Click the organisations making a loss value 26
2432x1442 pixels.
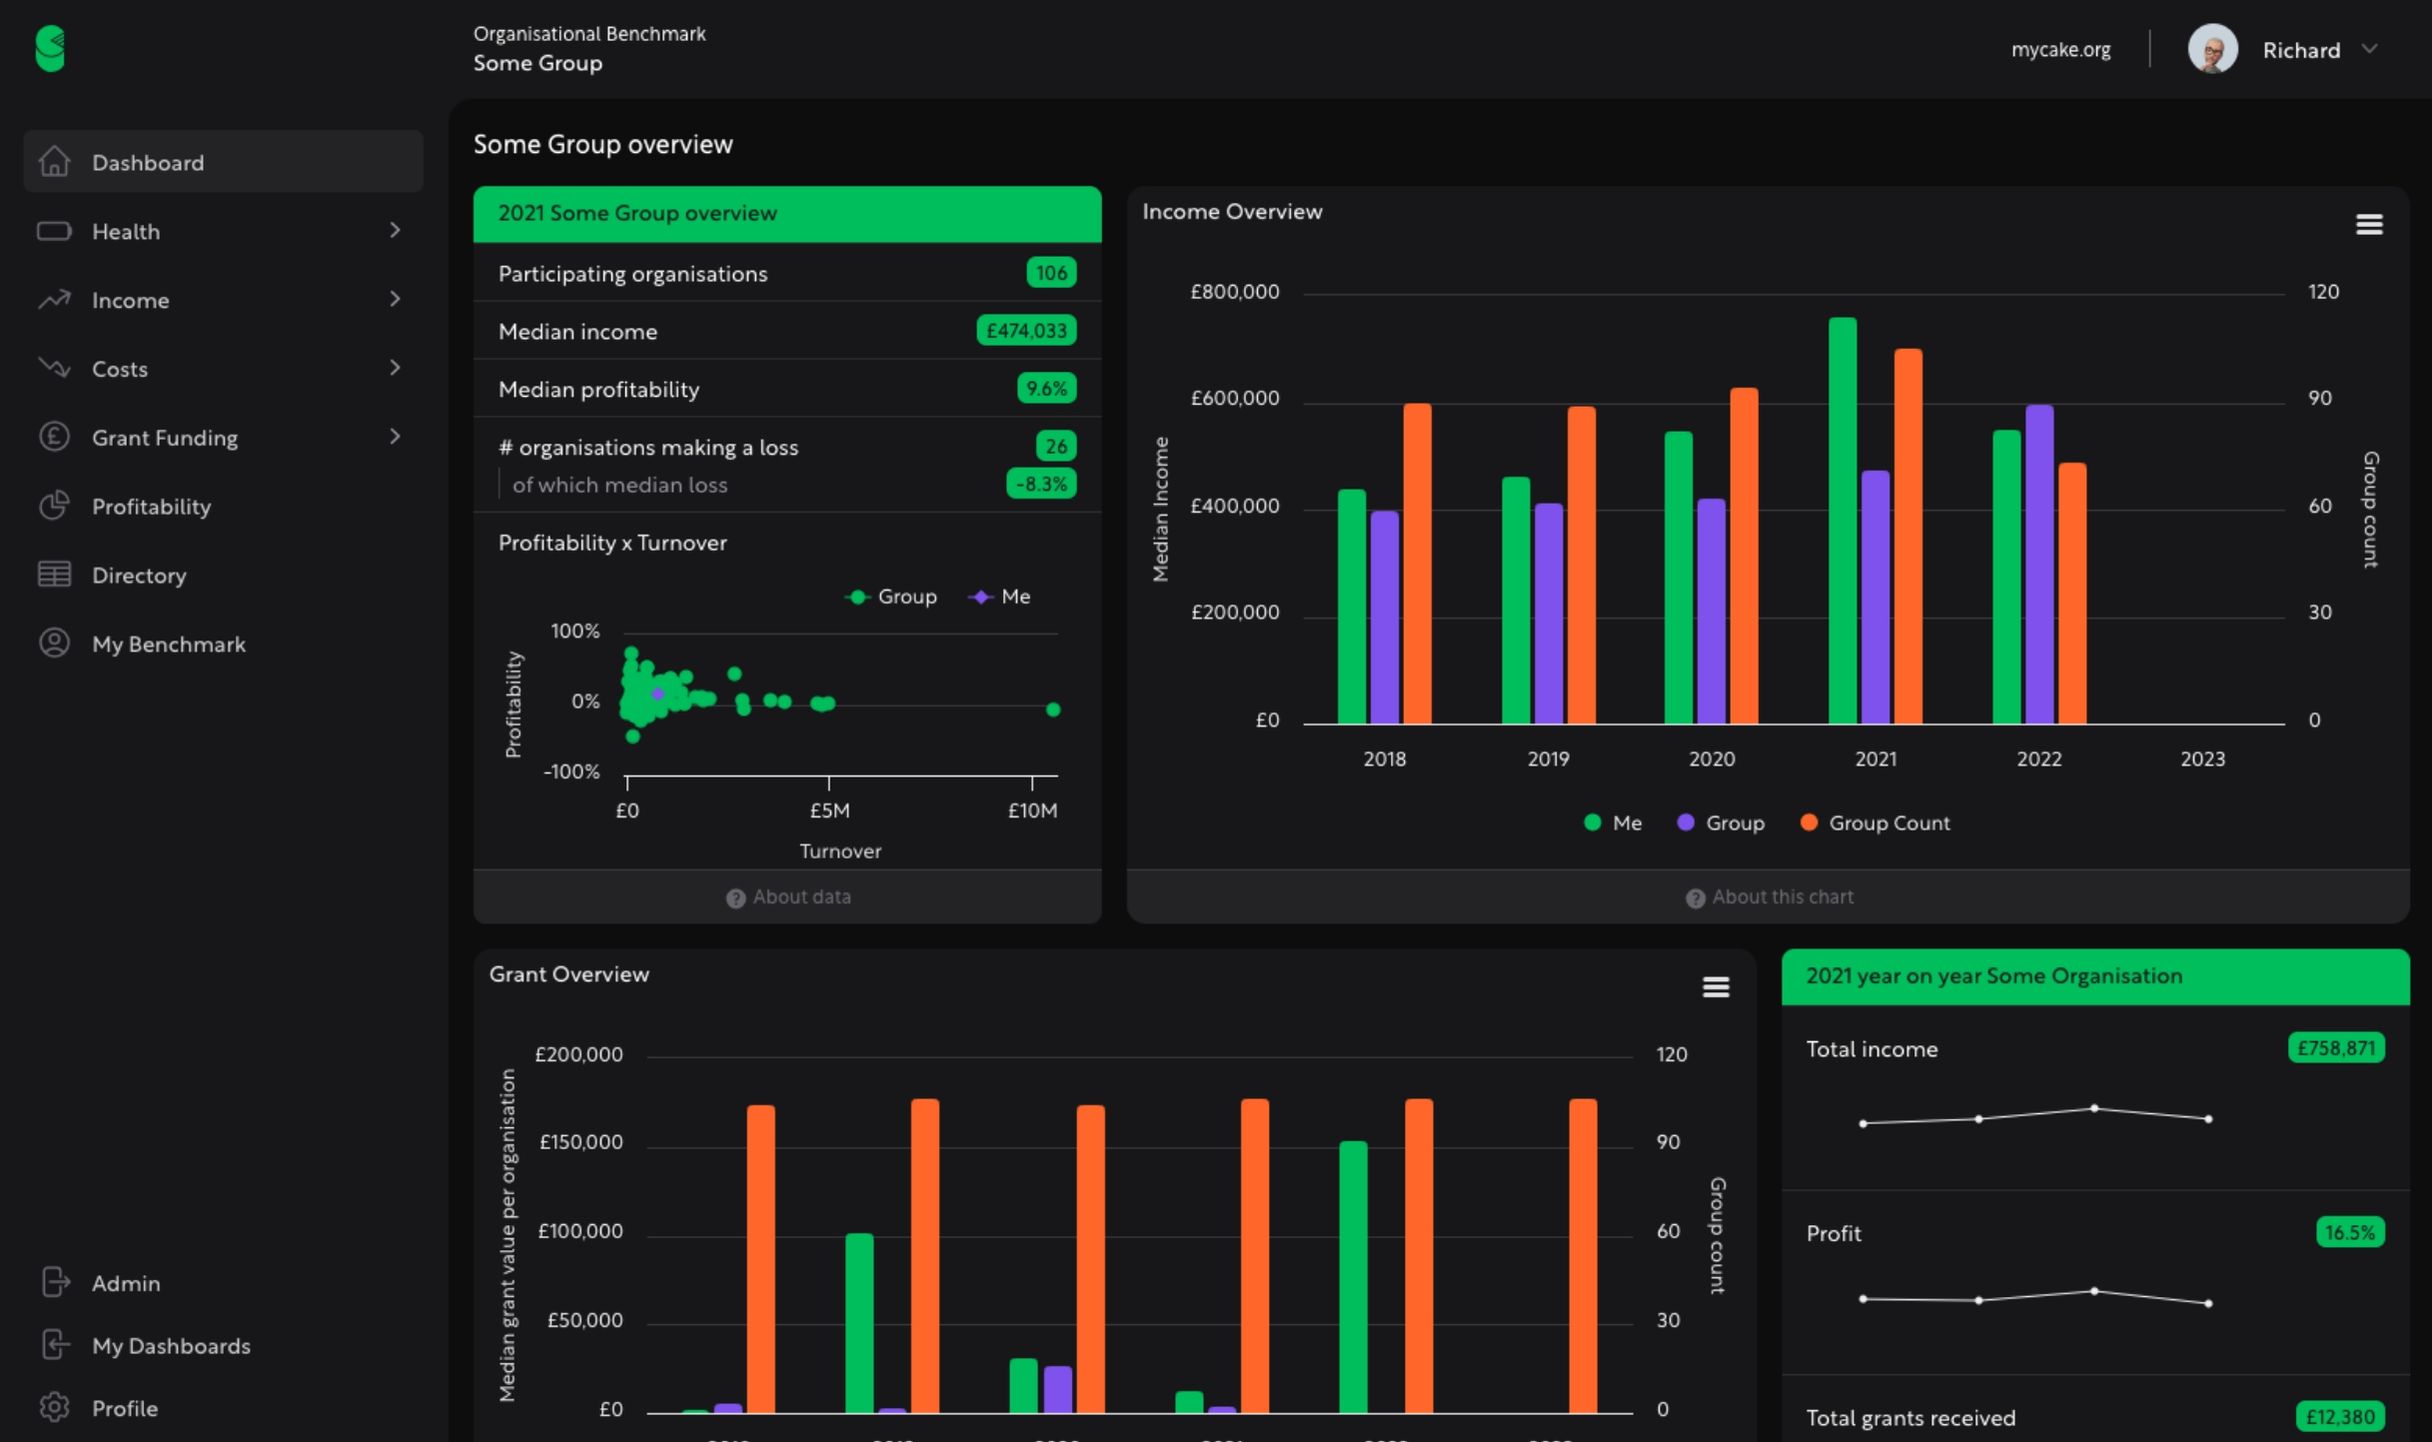coord(1056,446)
